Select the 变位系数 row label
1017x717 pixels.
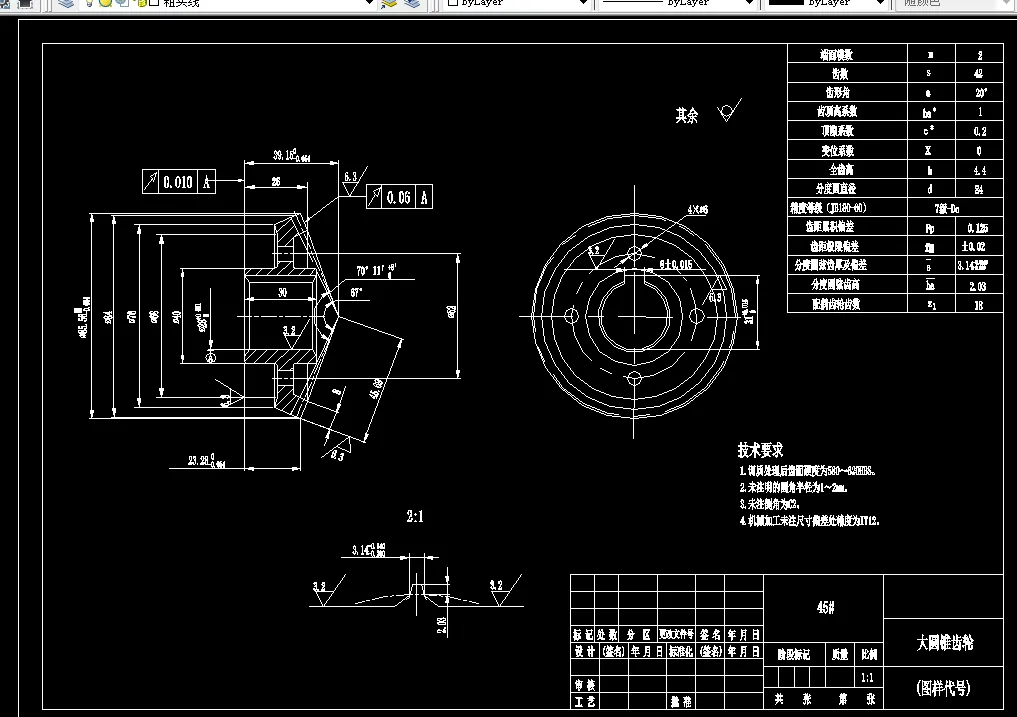(x=837, y=151)
